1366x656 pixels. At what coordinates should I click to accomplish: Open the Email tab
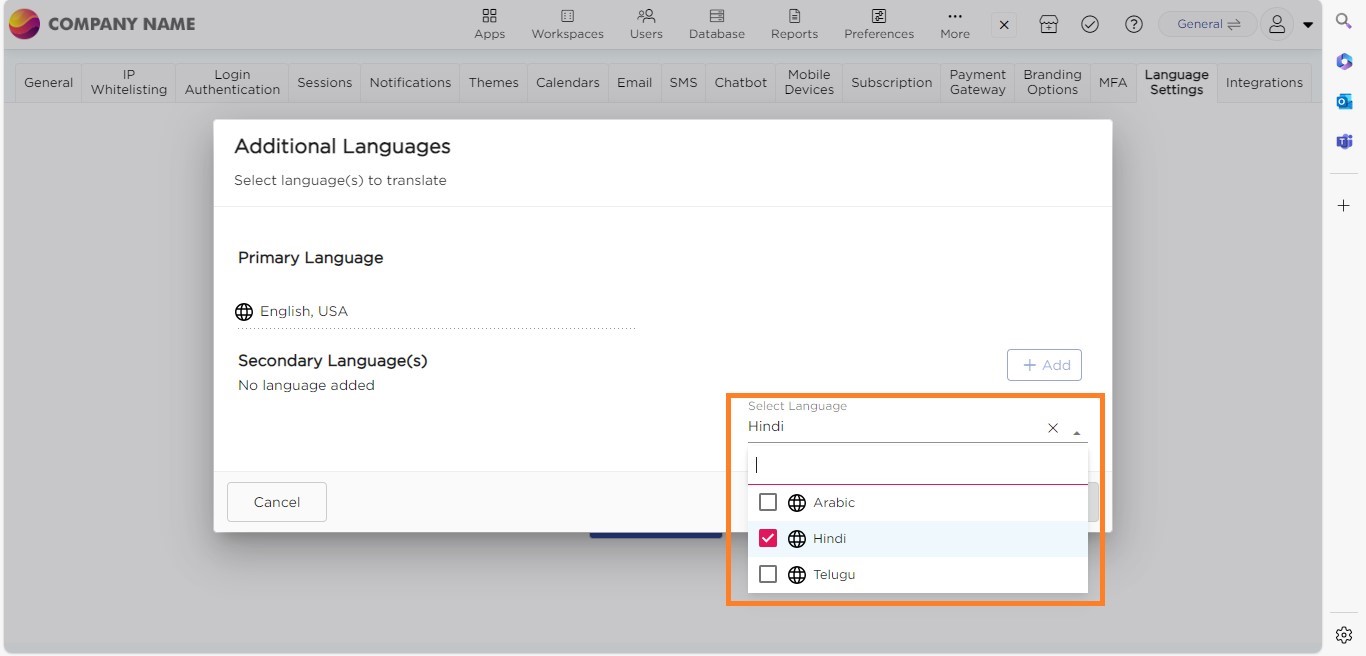[634, 82]
